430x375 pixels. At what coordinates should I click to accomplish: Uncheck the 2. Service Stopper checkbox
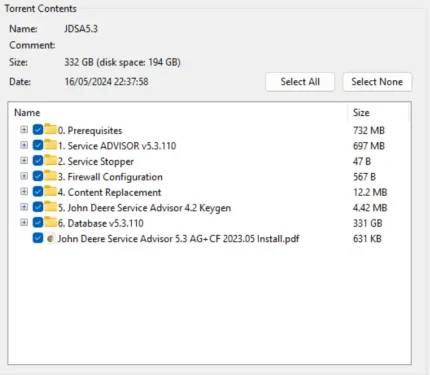click(38, 161)
